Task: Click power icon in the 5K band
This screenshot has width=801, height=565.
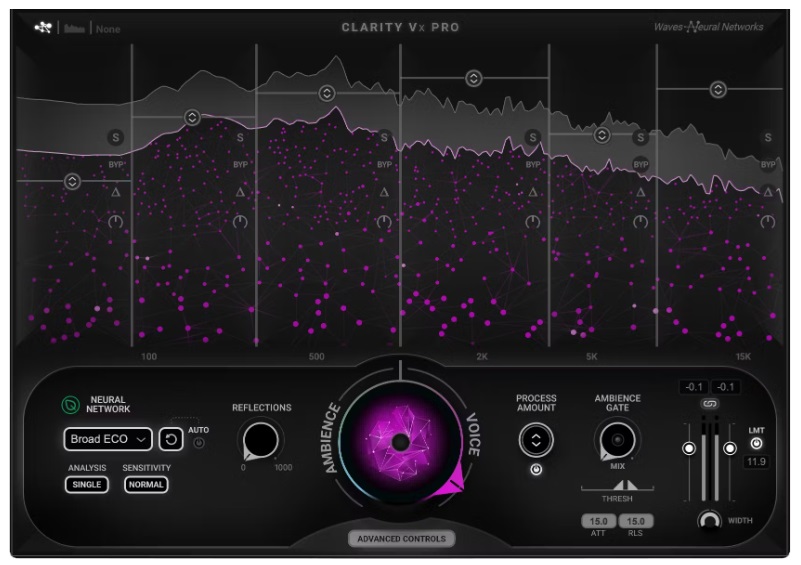Action: tap(641, 222)
